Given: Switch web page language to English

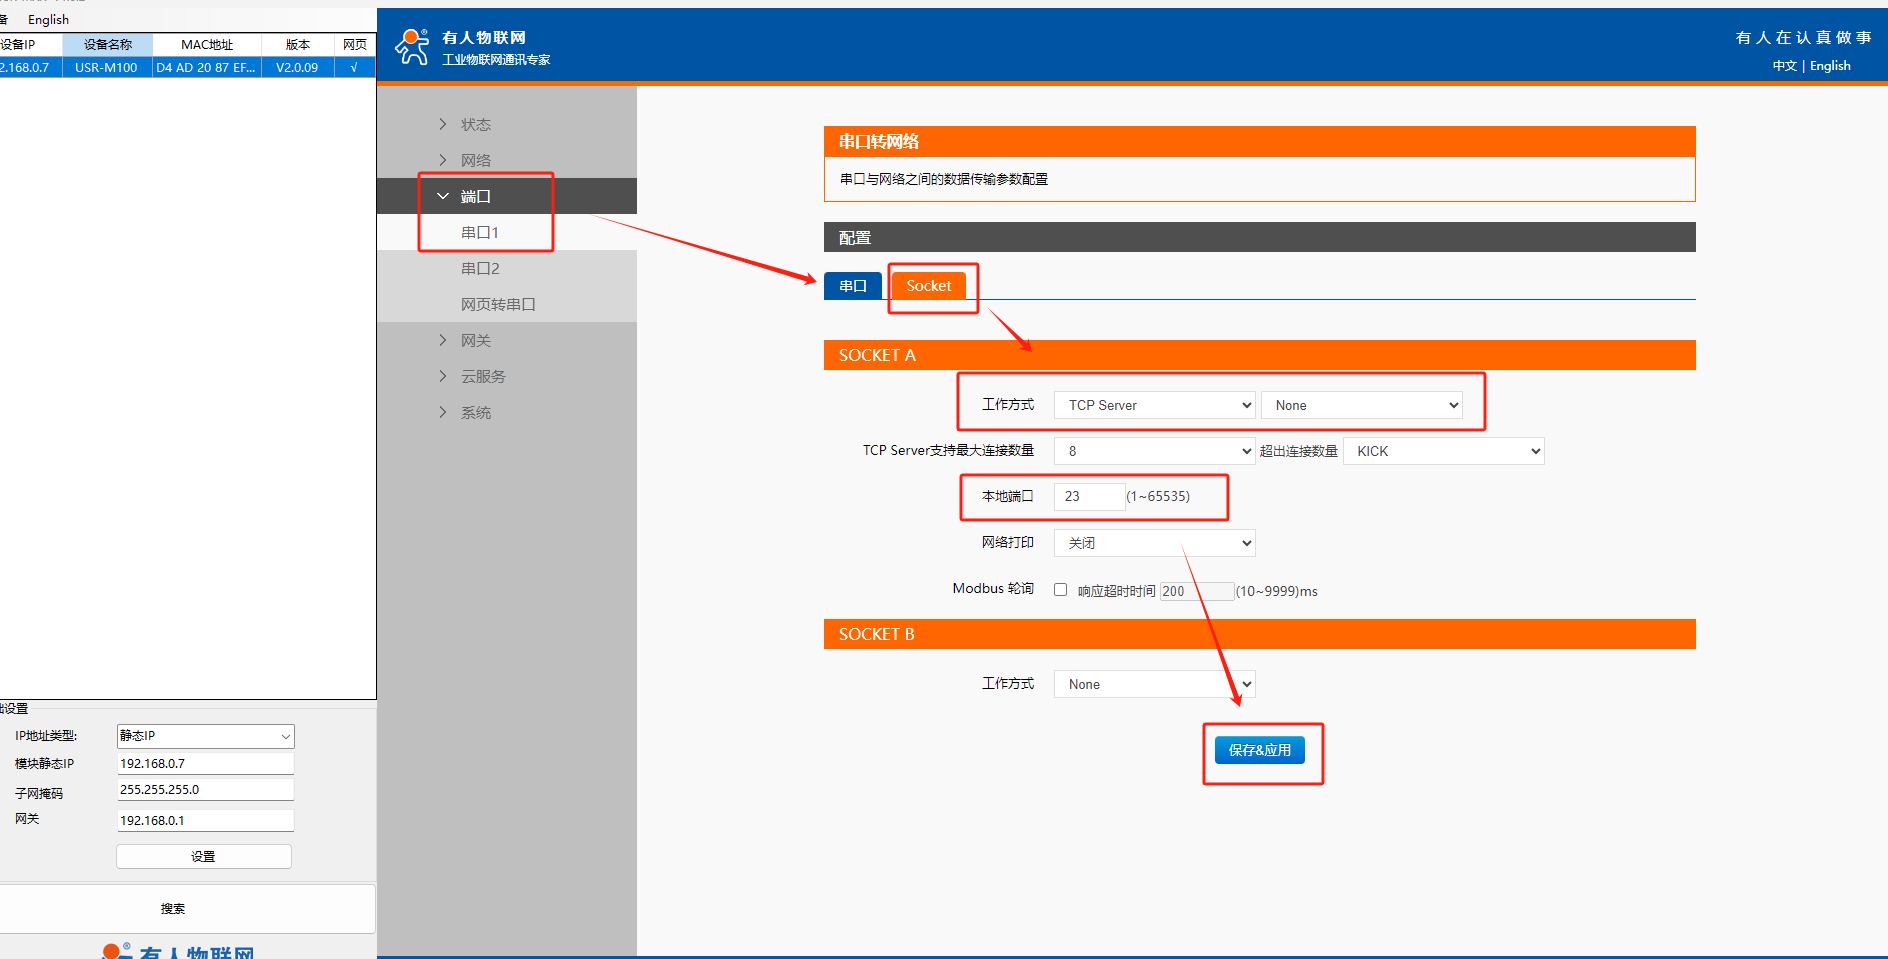Looking at the screenshot, I should [x=1830, y=66].
